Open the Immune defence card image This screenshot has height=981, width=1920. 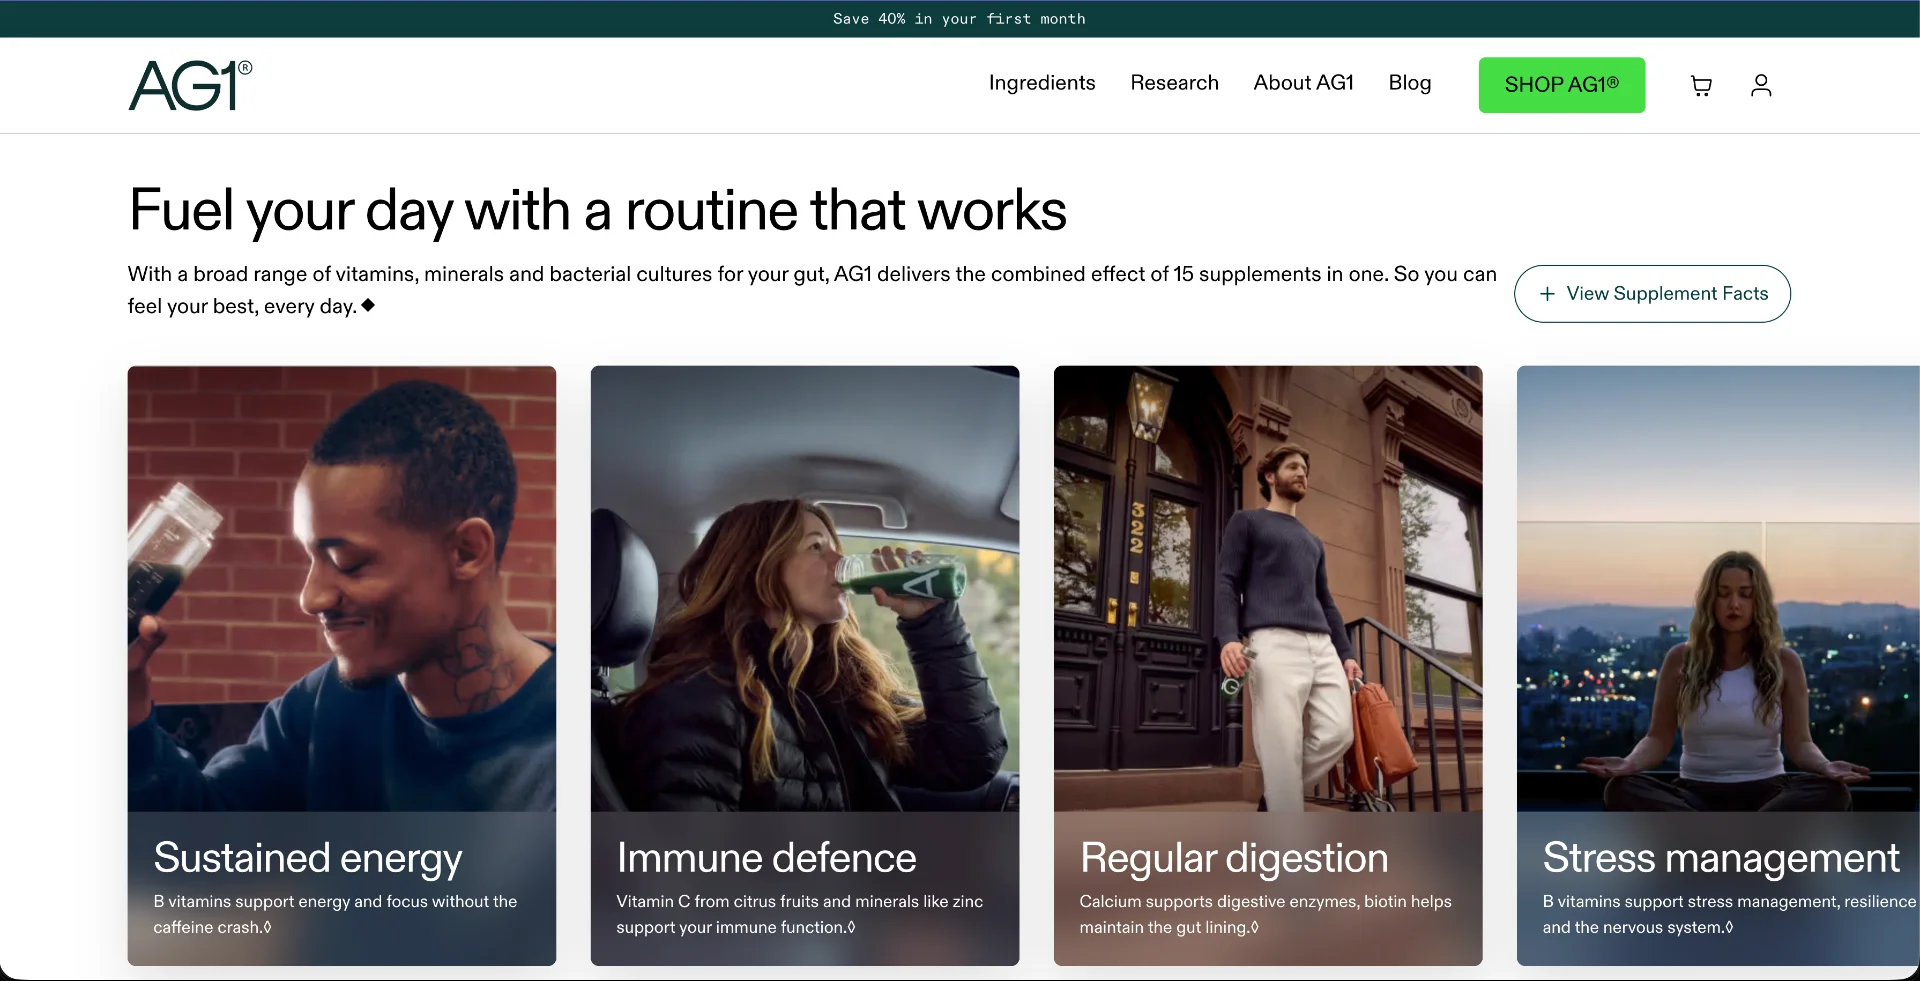805,589
